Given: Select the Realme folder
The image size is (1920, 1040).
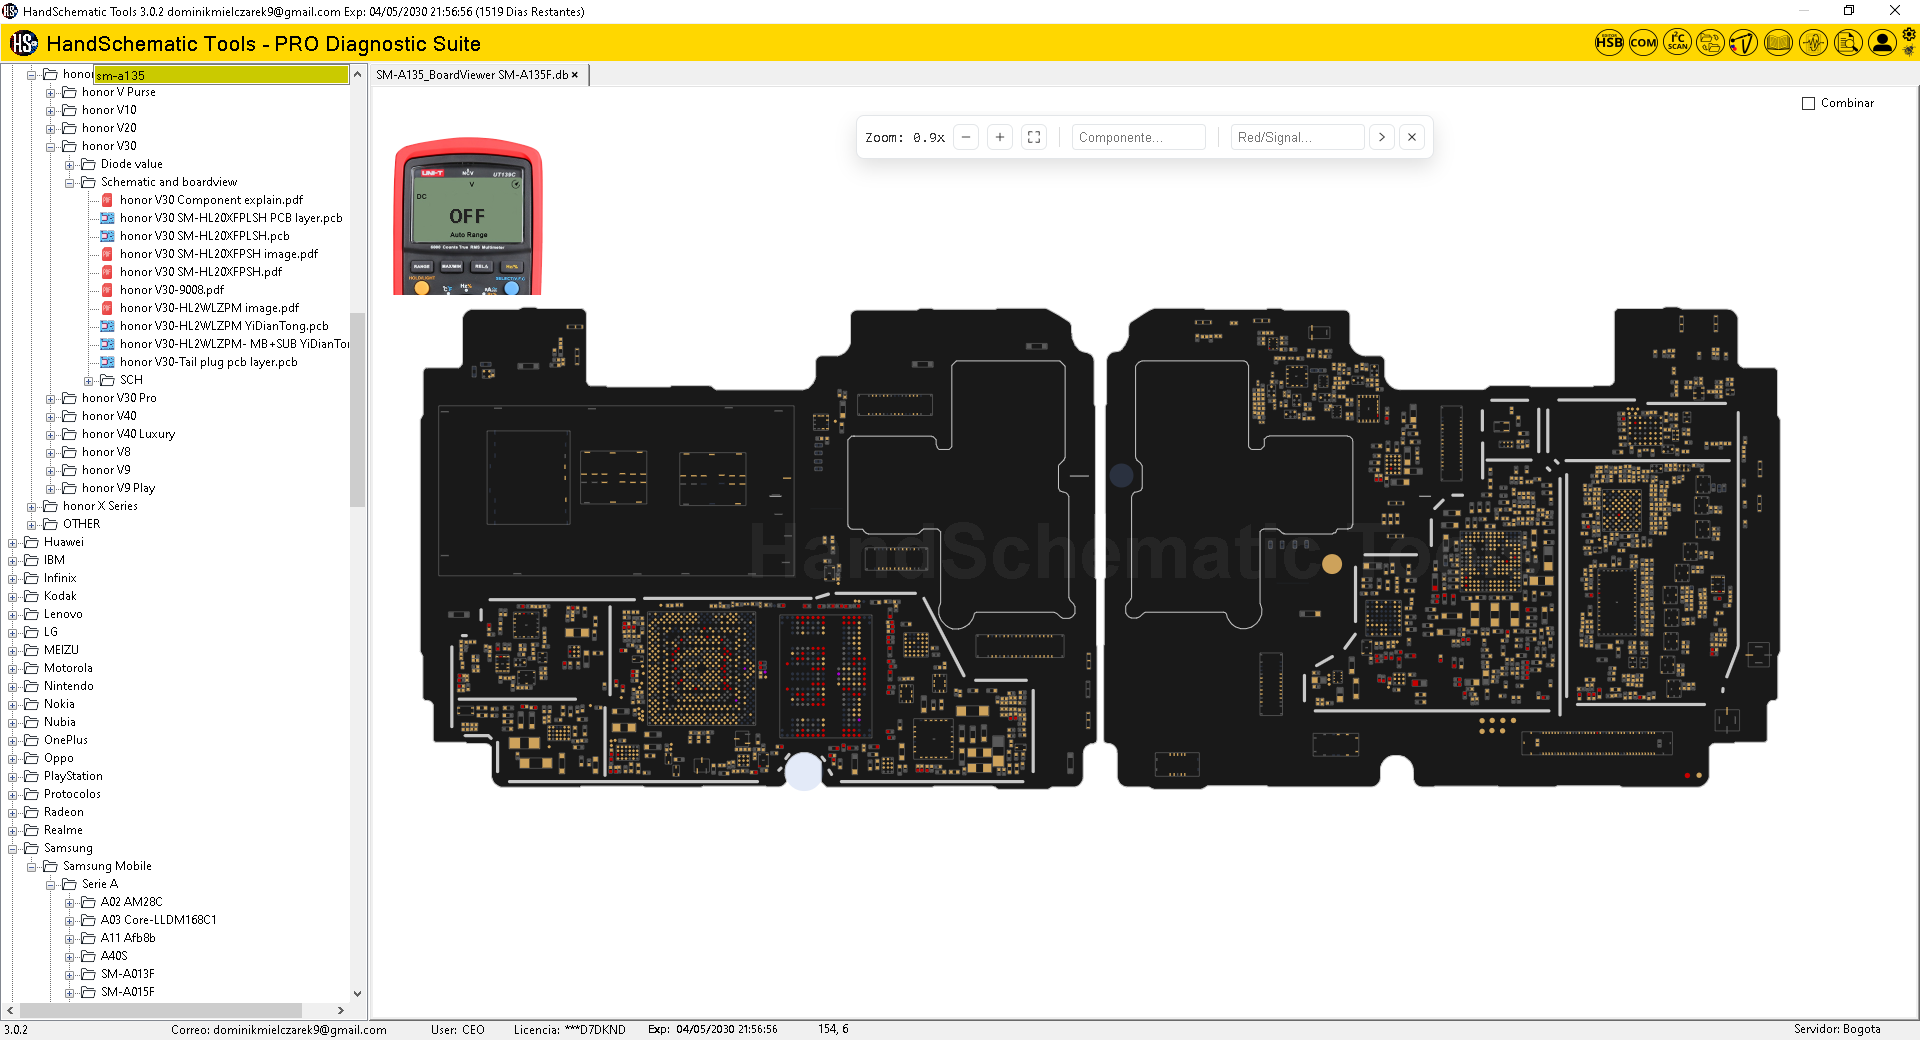Looking at the screenshot, I should tap(63, 830).
